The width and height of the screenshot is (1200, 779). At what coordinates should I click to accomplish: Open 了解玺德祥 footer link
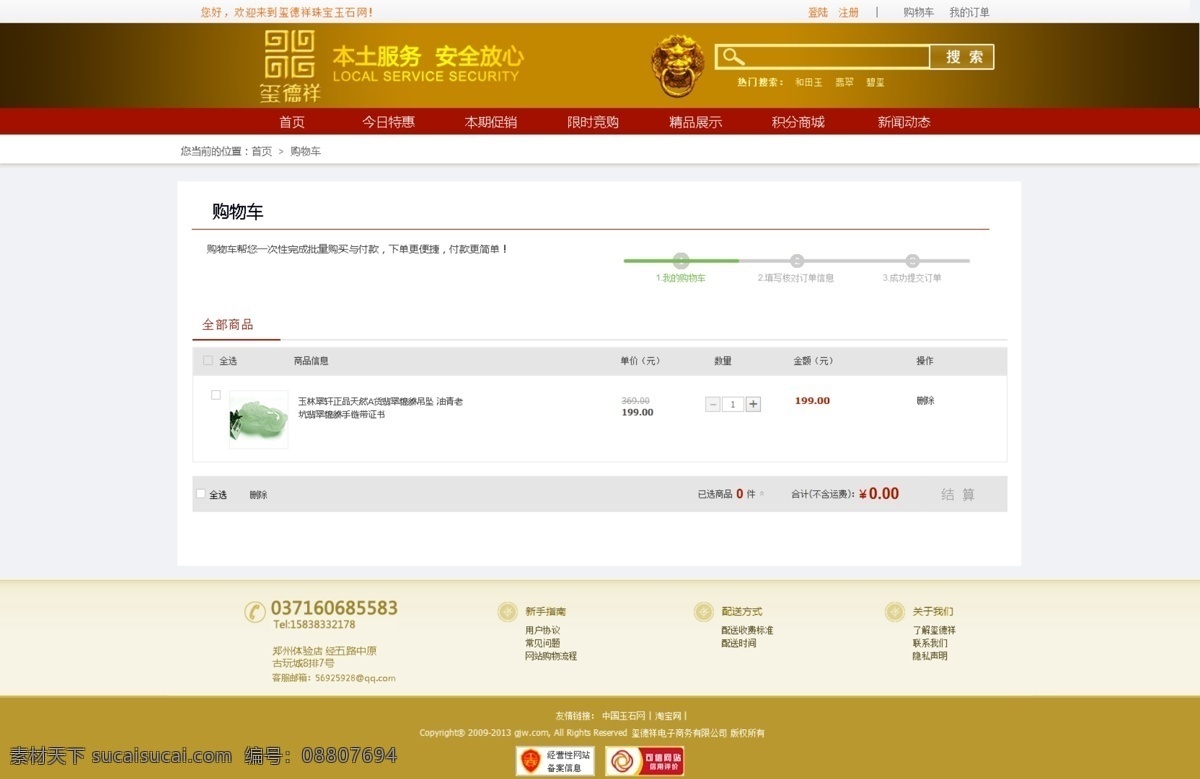click(934, 631)
